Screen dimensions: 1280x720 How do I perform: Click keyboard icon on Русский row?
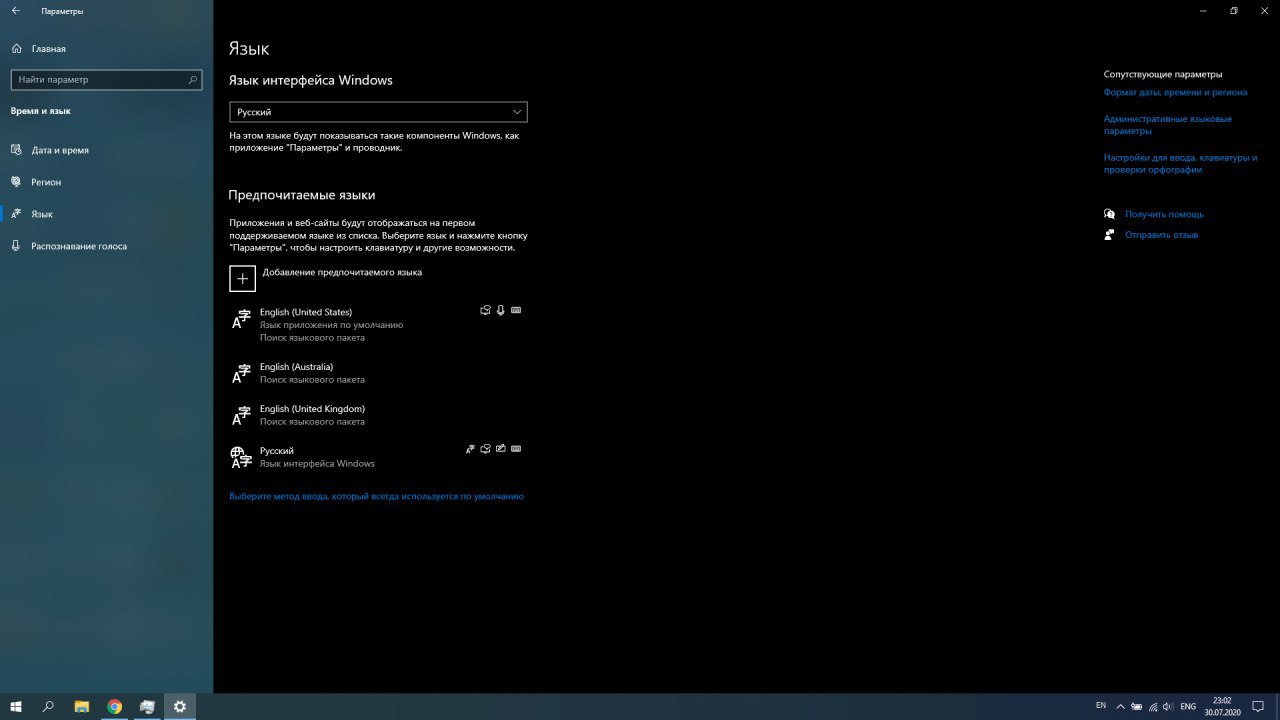(516, 449)
